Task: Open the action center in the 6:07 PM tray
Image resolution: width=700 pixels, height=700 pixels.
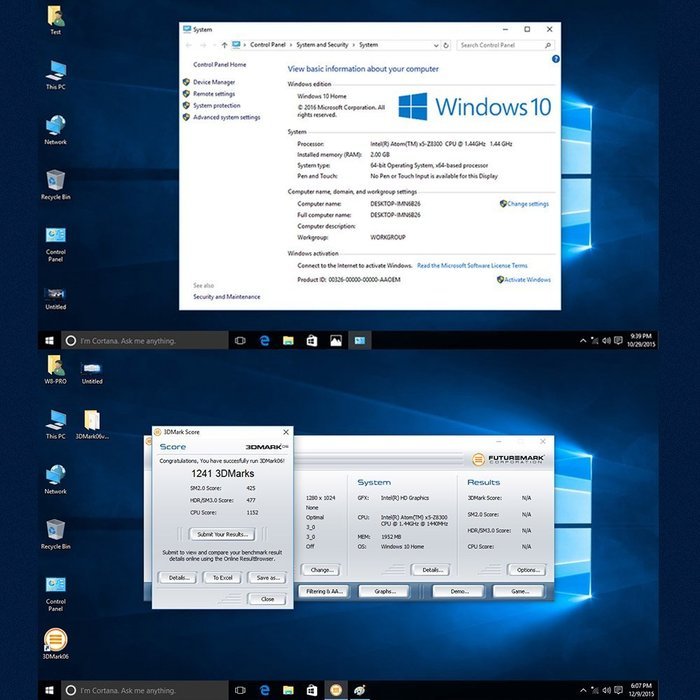Action: pos(618,690)
